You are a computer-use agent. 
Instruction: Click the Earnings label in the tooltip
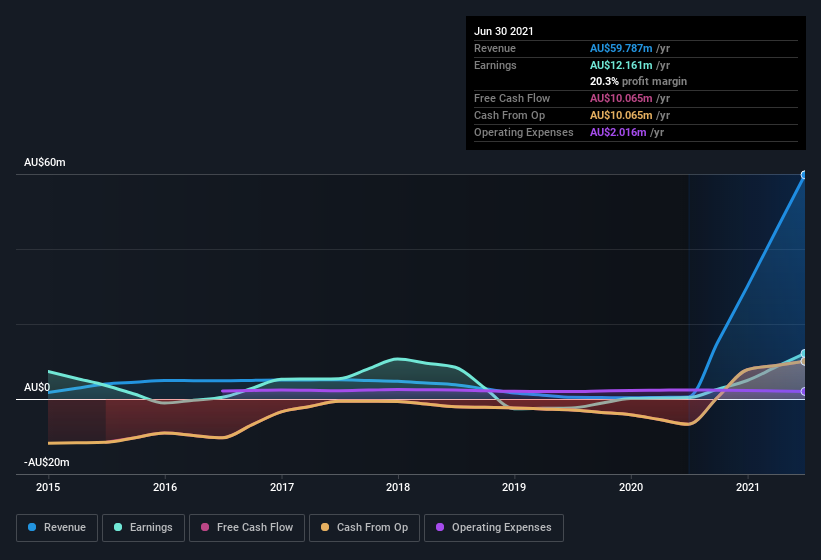coord(495,65)
